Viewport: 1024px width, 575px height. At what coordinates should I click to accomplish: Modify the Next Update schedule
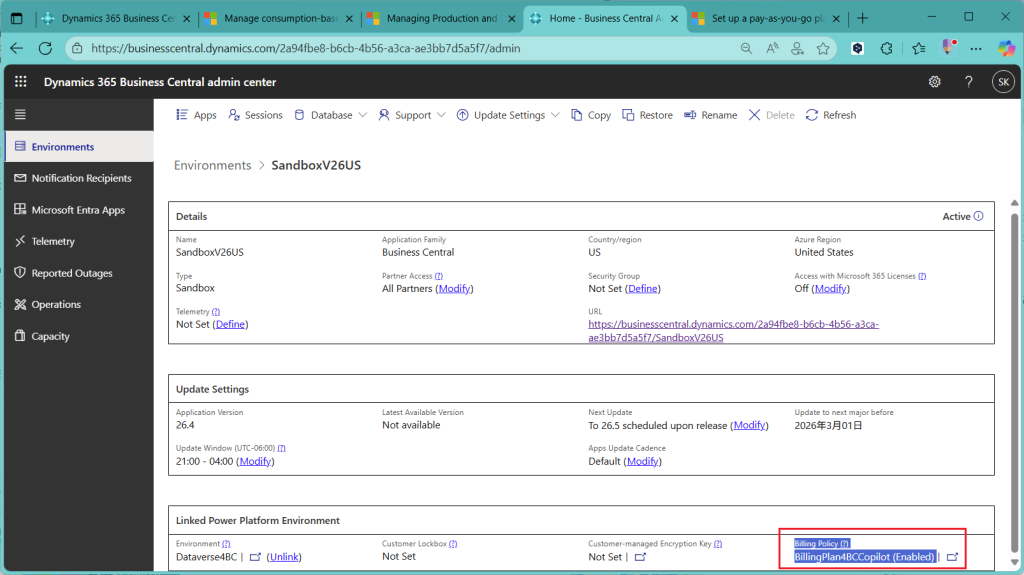tap(749, 425)
